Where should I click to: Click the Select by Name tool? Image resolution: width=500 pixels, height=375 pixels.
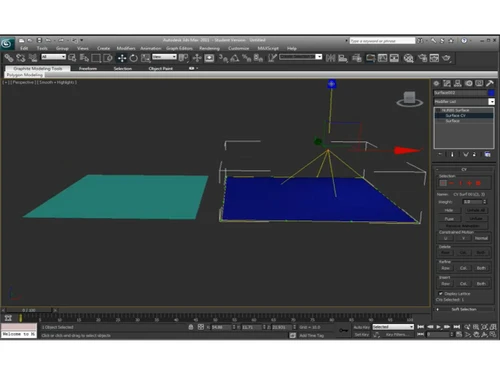tap(84, 58)
